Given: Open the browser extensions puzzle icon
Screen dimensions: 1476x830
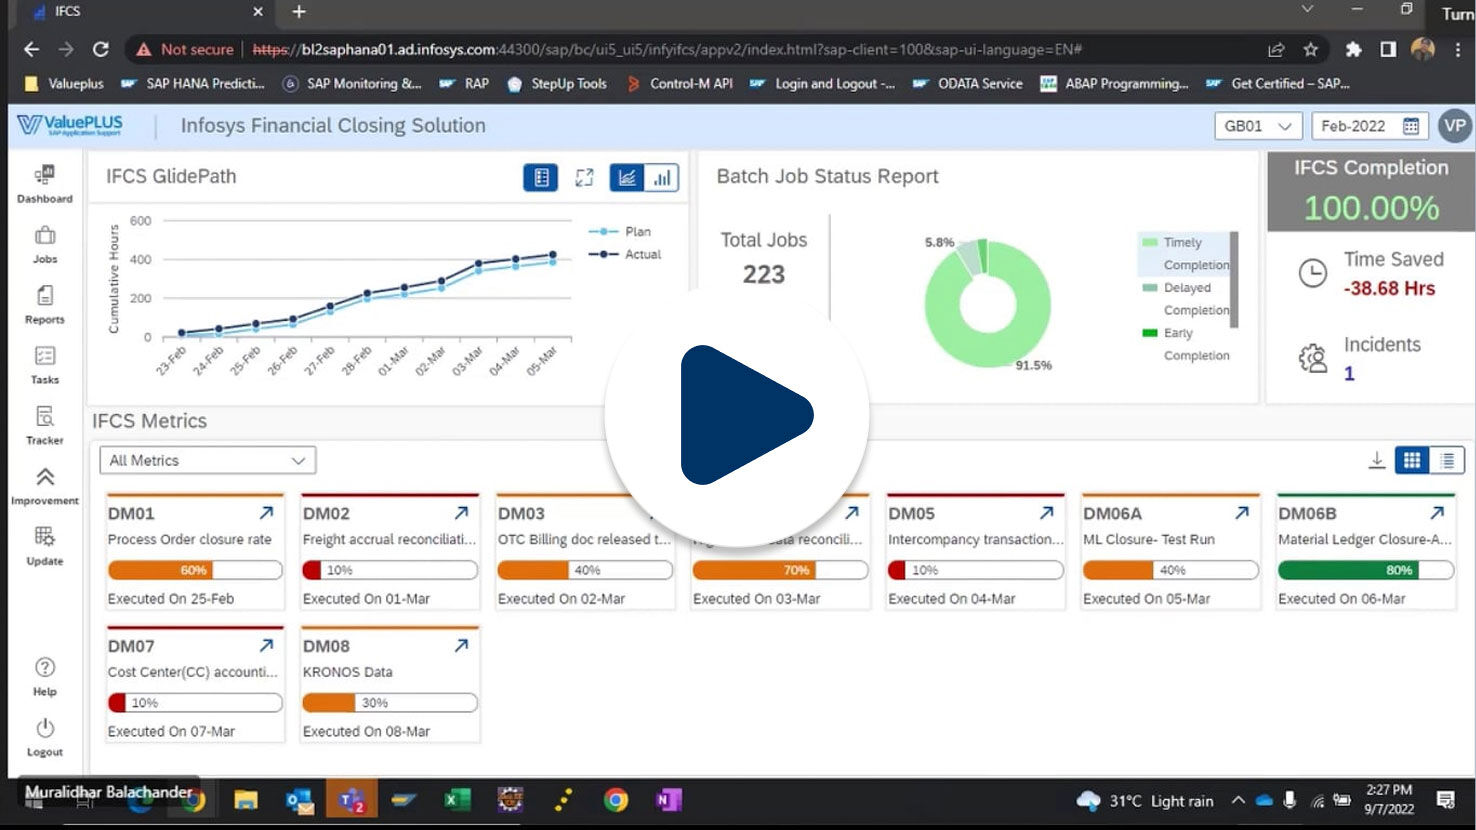Looking at the screenshot, I should click(x=1353, y=49).
